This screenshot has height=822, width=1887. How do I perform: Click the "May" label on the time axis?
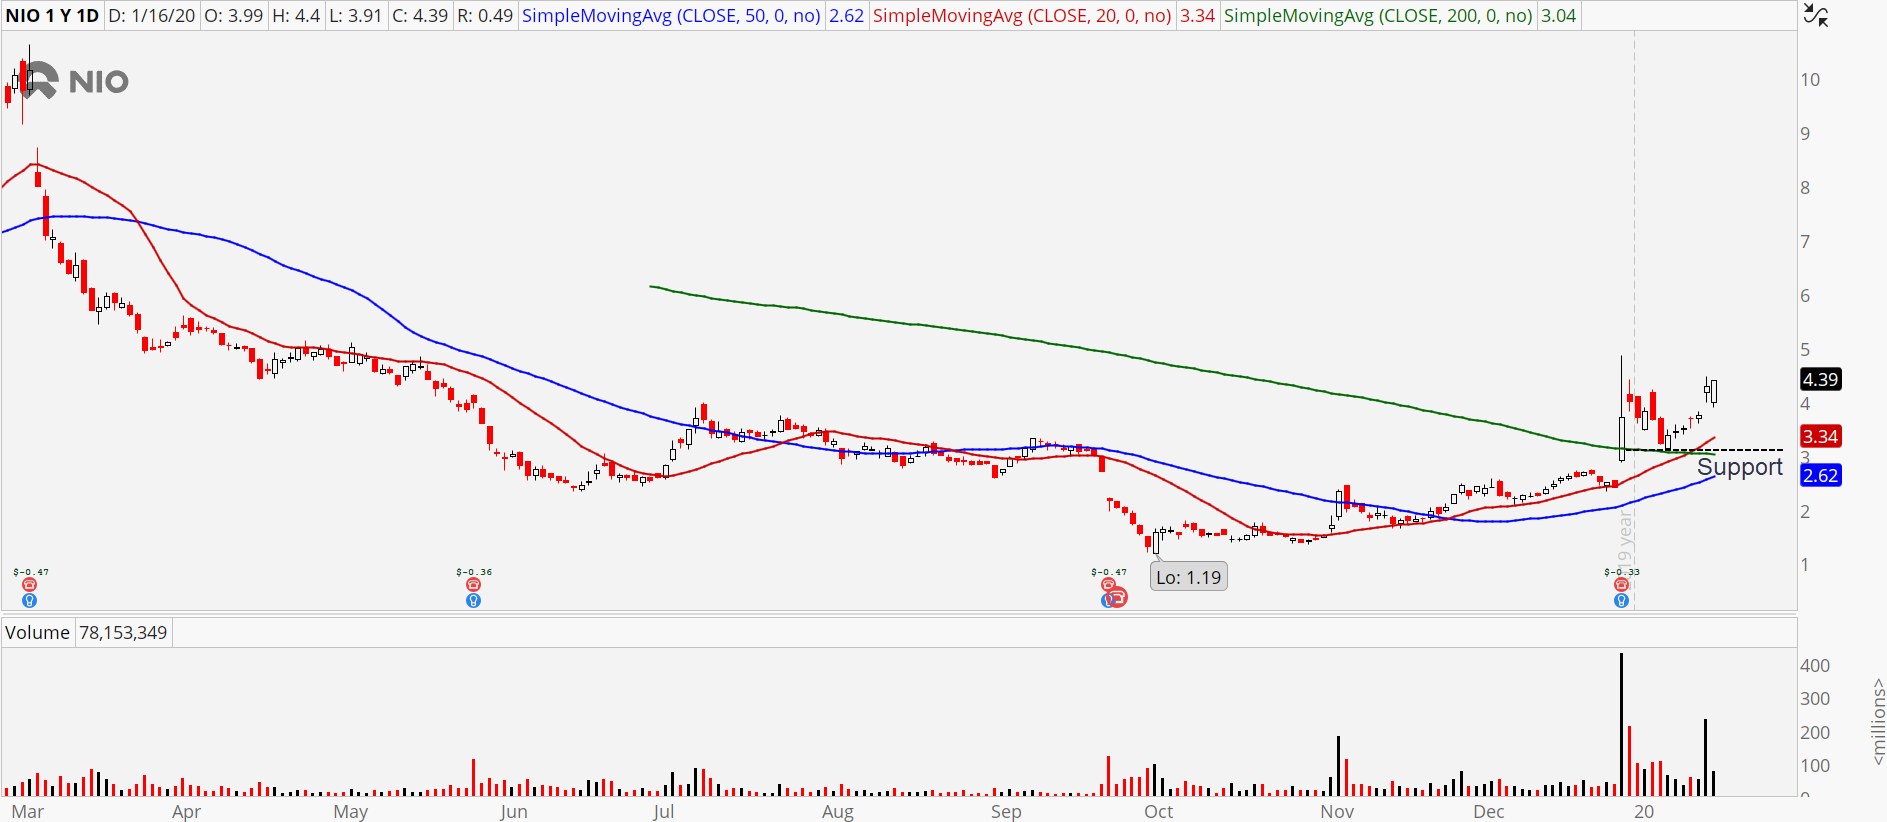pos(350,811)
